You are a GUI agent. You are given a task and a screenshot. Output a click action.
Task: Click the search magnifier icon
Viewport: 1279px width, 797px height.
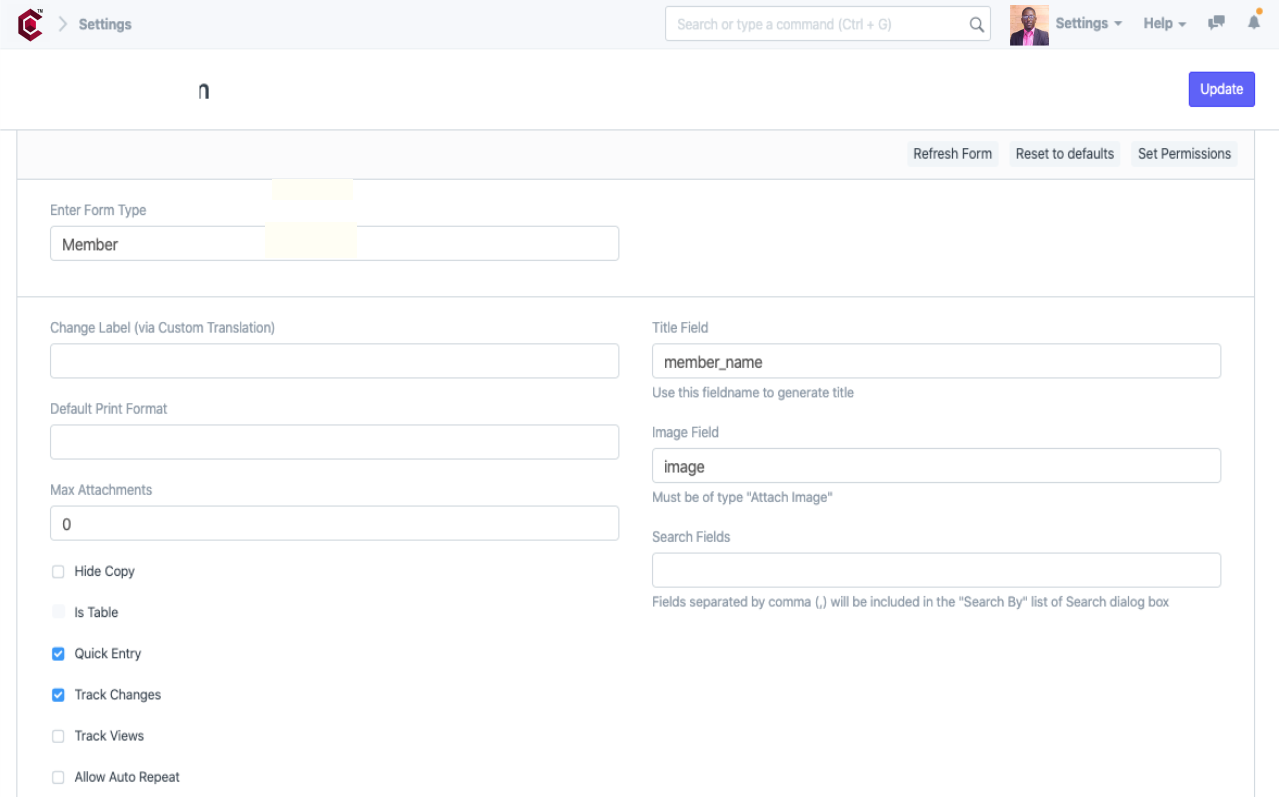976,24
